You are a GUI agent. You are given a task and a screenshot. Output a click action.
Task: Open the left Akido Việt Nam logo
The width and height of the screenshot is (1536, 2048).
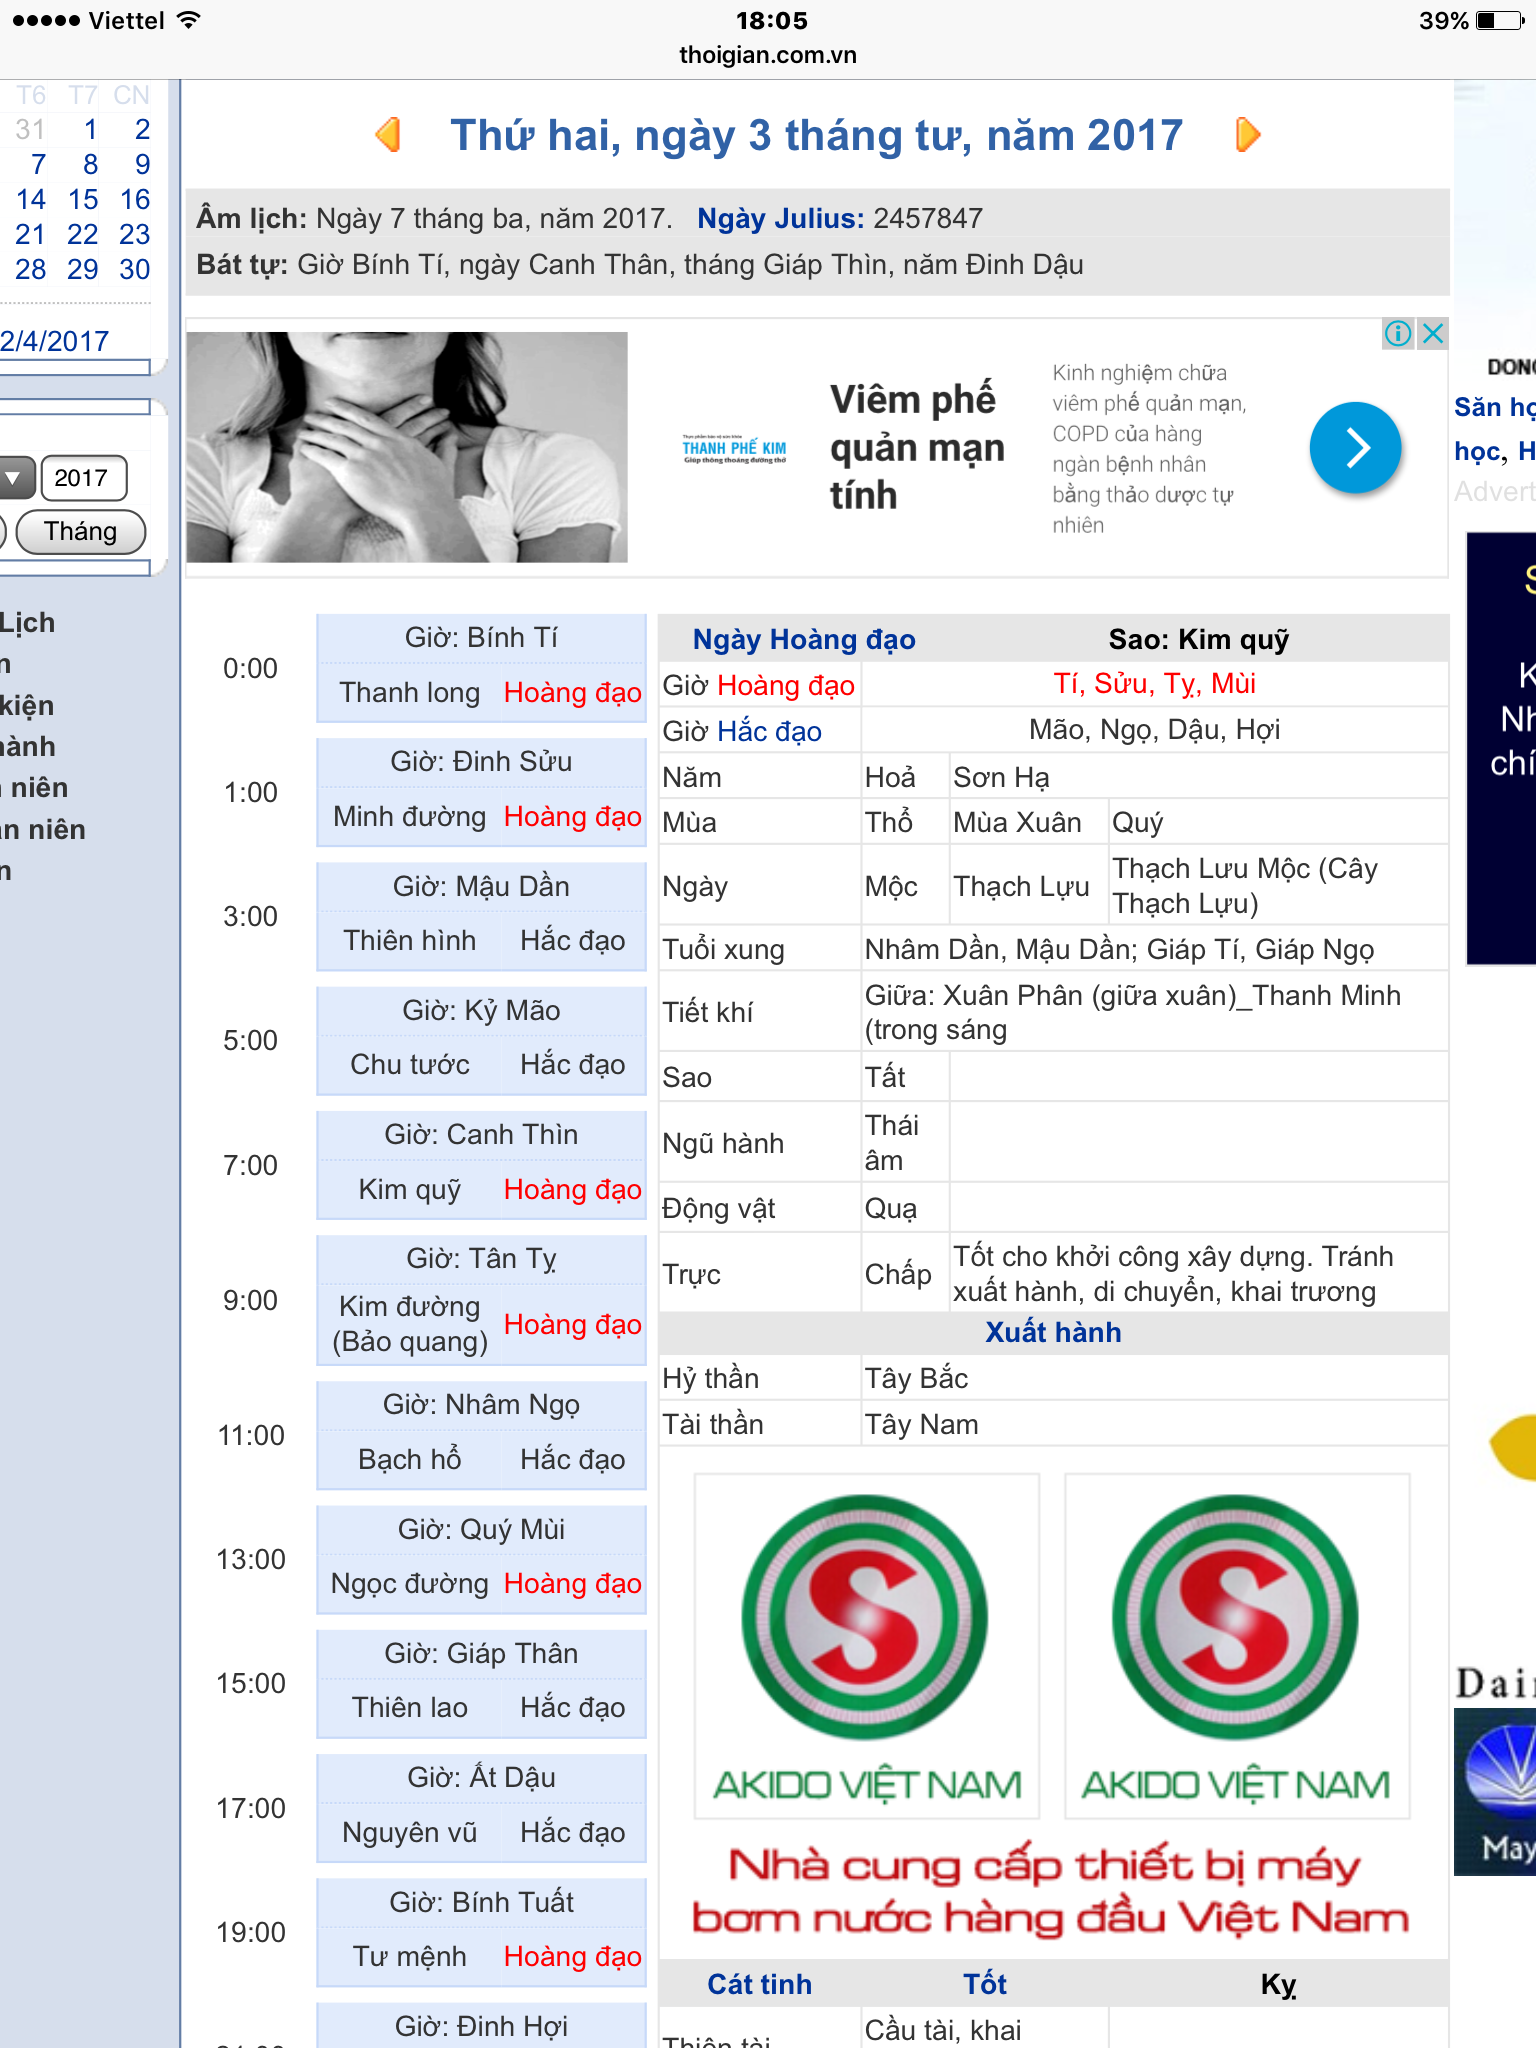pos(866,1645)
